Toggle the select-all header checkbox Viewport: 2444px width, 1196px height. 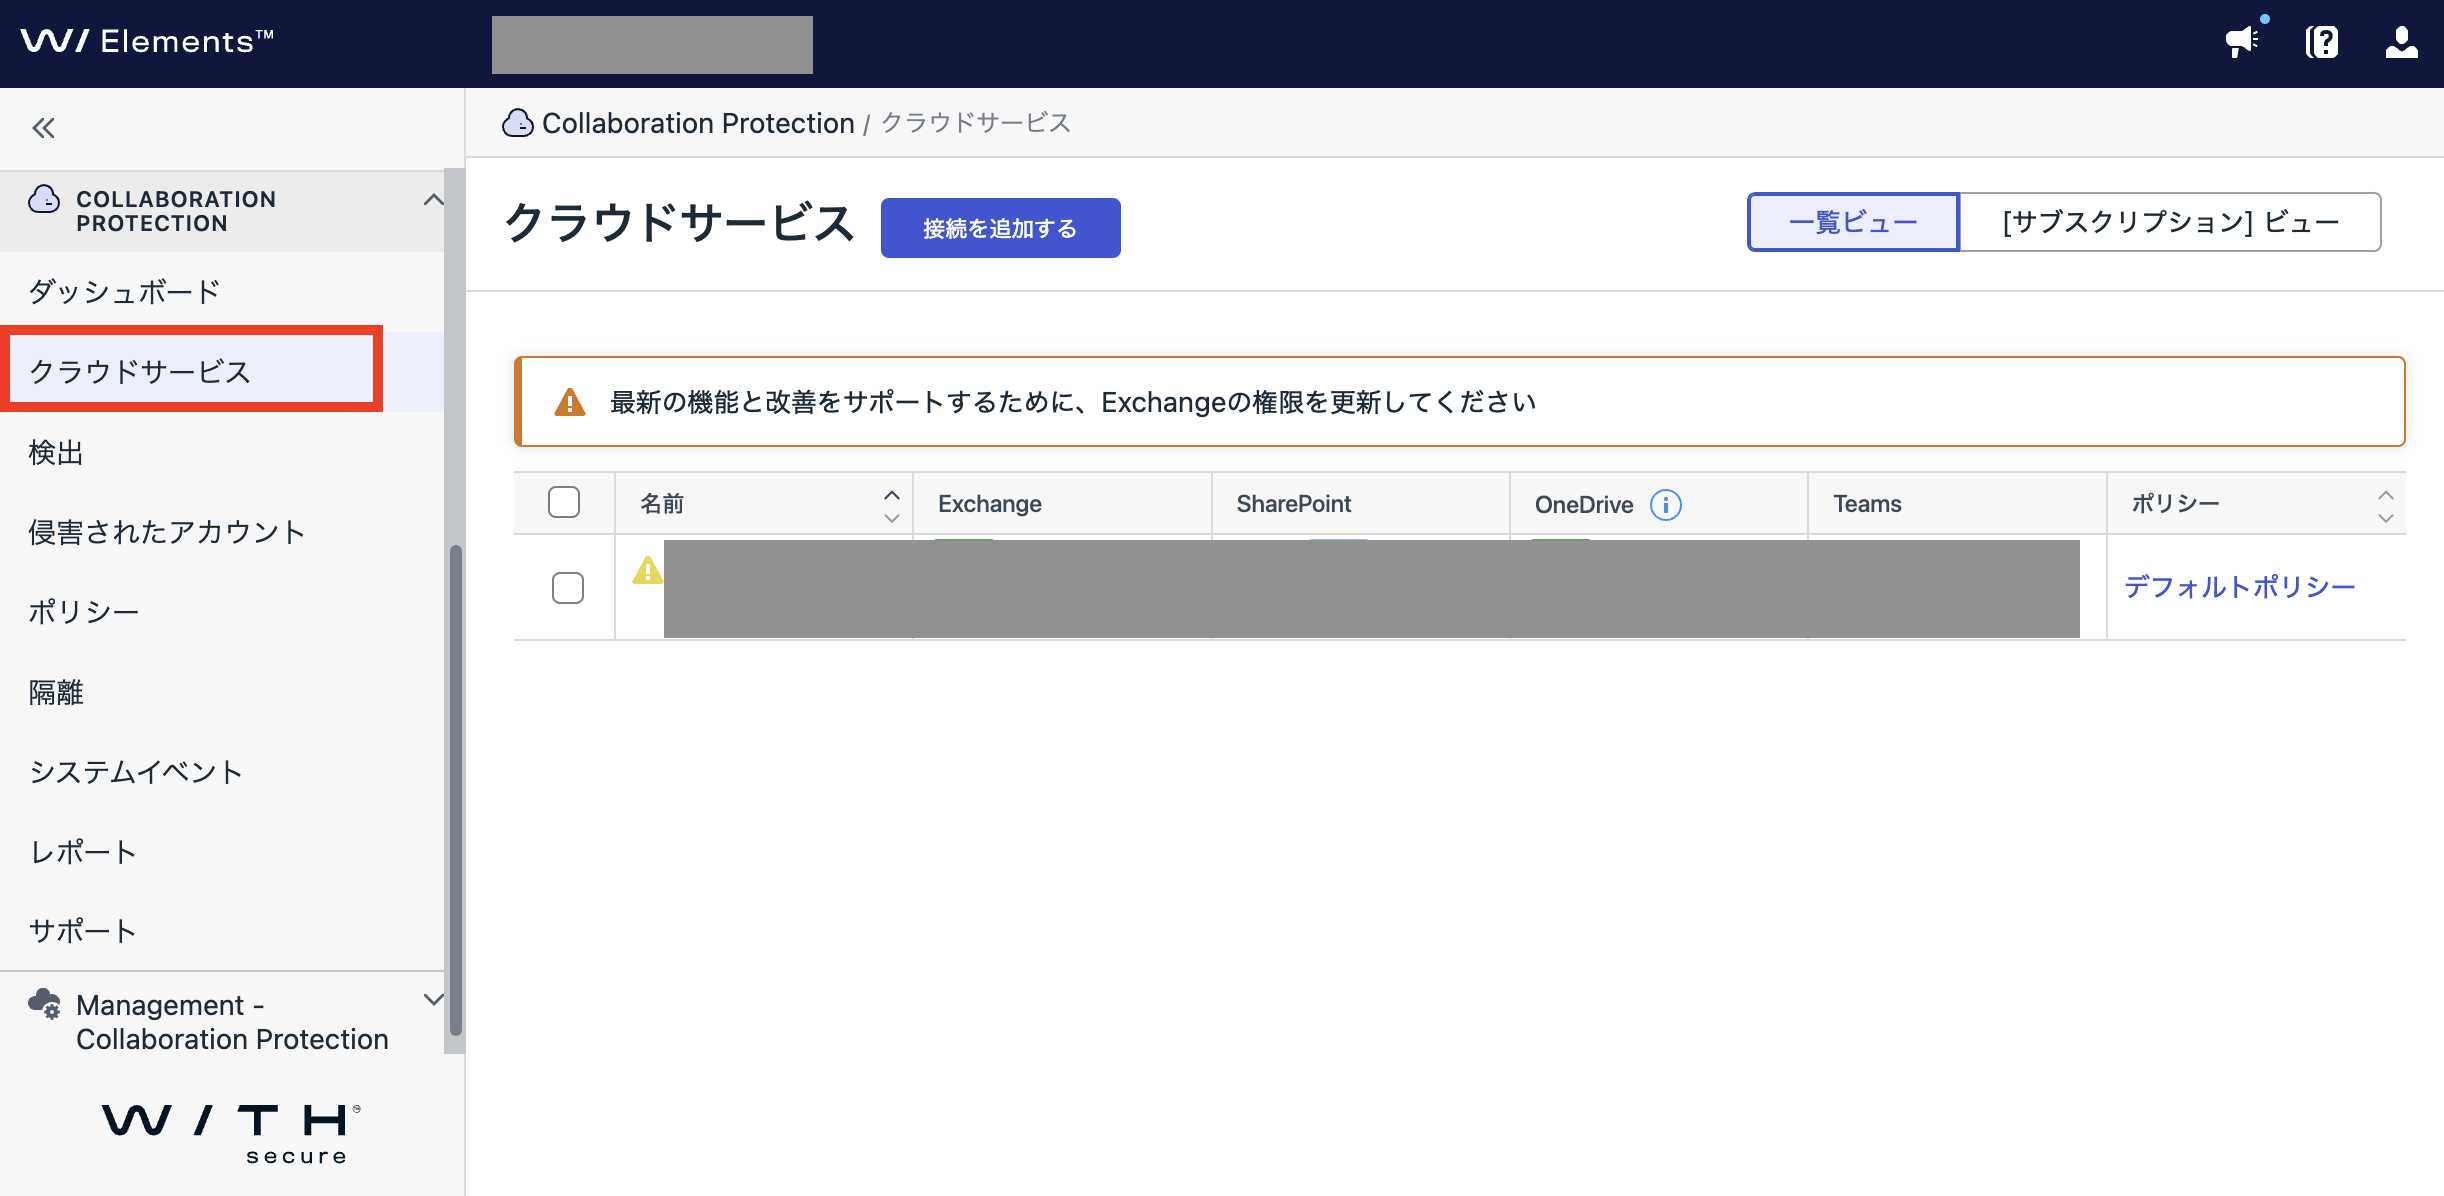point(564,502)
